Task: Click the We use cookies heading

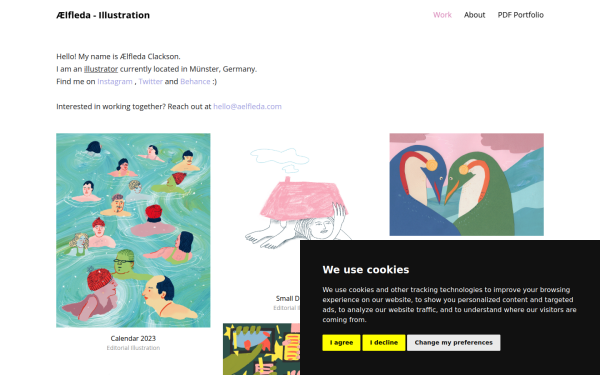Action: point(366,269)
